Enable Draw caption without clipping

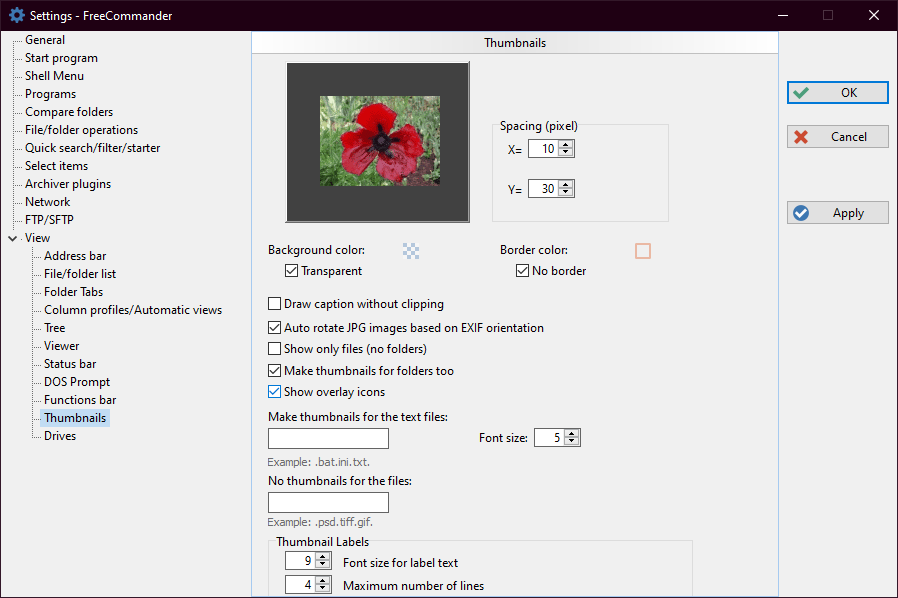[275, 304]
